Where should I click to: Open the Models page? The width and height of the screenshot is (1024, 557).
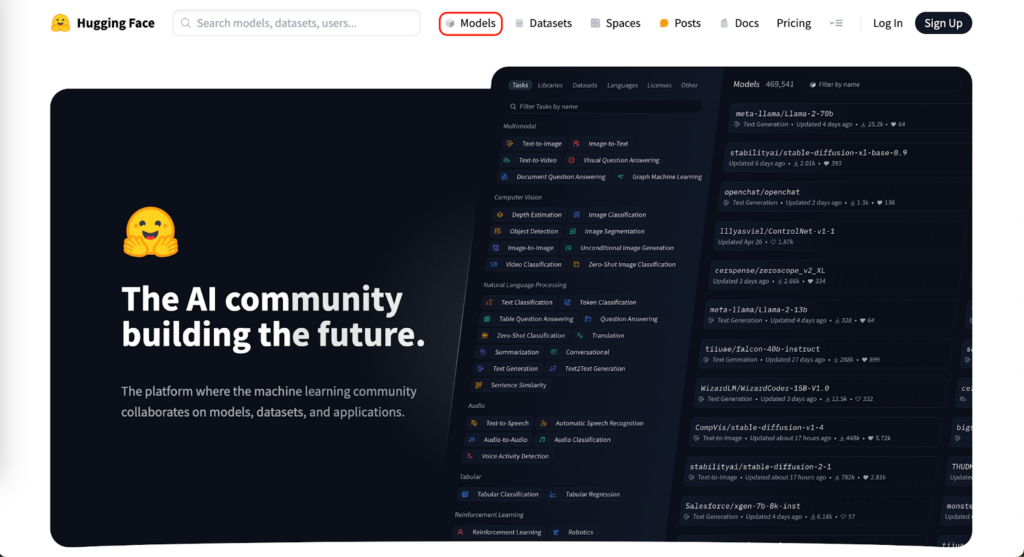coord(477,23)
